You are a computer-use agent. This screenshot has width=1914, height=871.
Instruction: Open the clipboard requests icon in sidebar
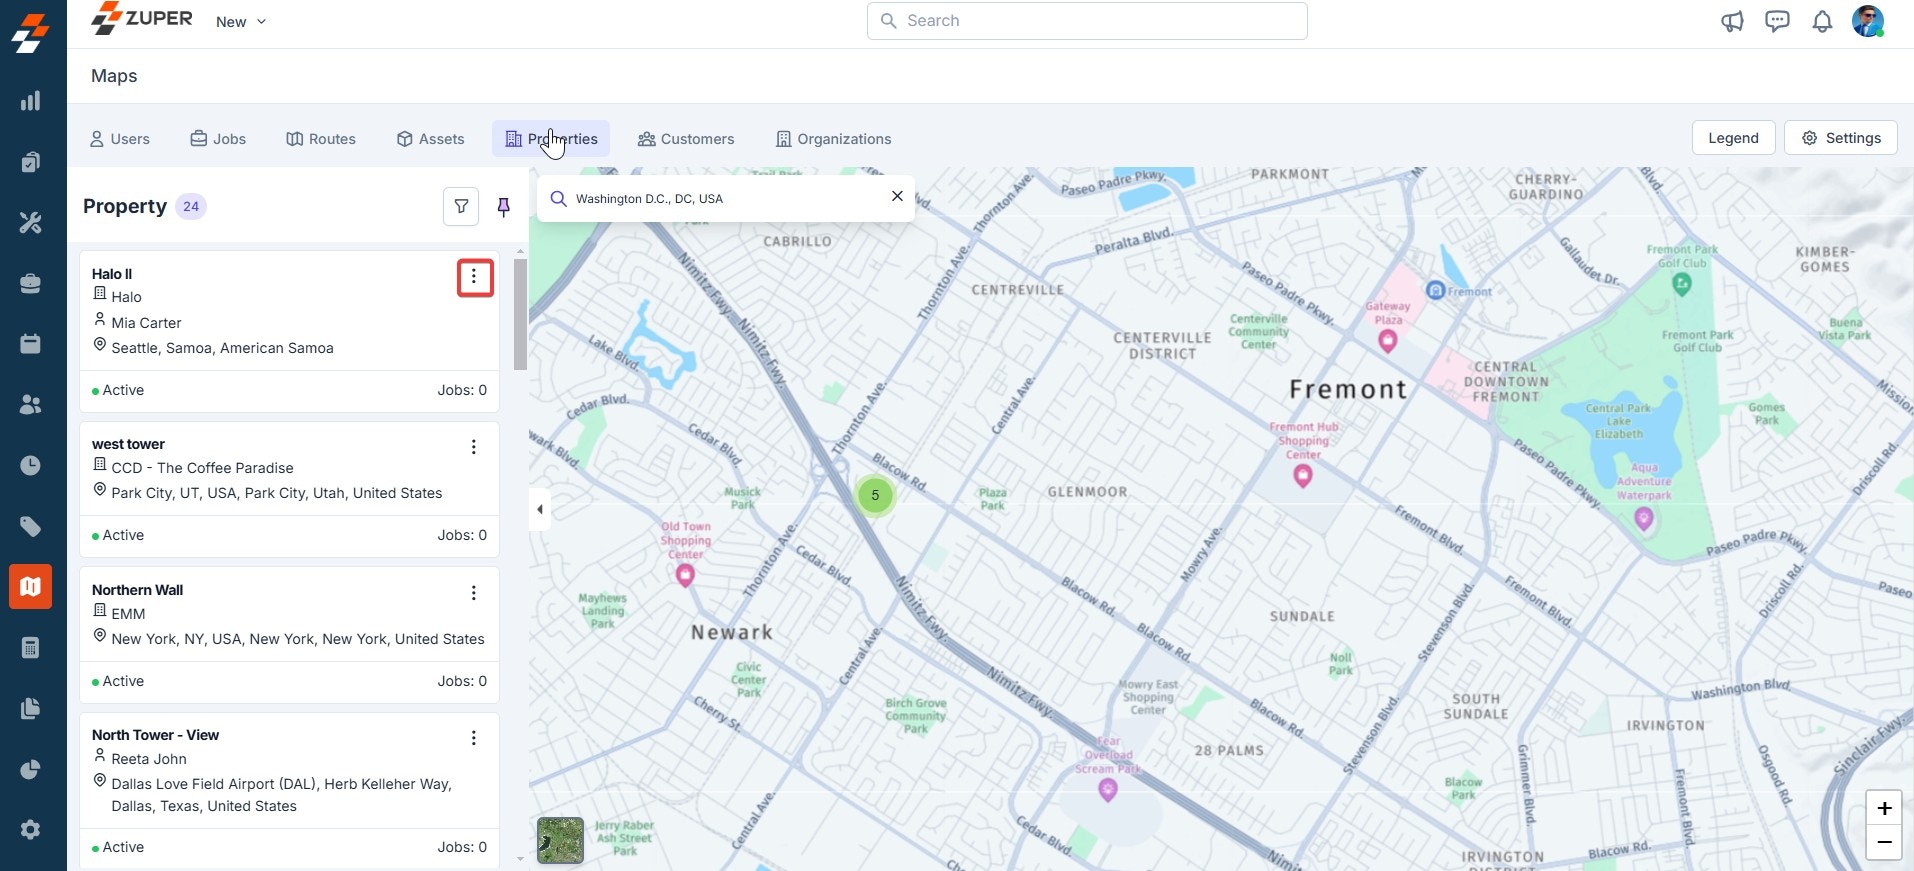coord(31,162)
